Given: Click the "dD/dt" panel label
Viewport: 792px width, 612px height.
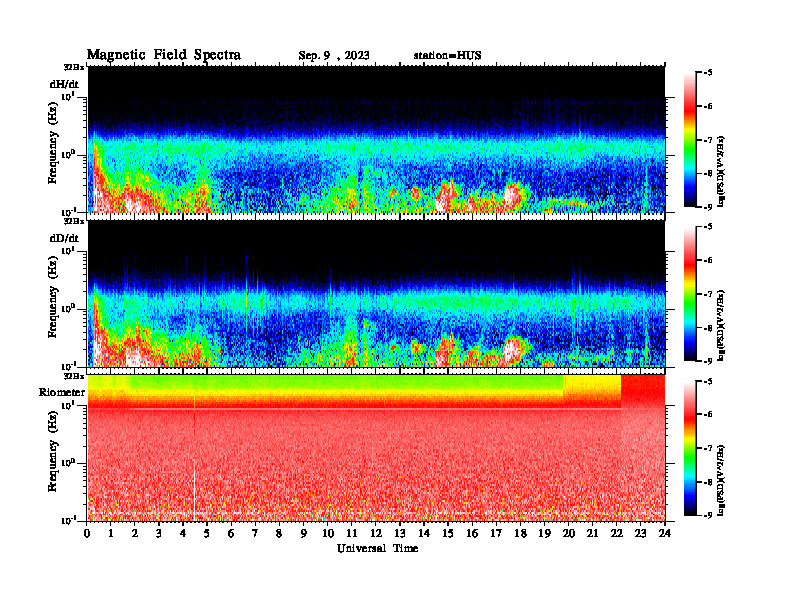Looking at the screenshot, I should pos(64,238).
